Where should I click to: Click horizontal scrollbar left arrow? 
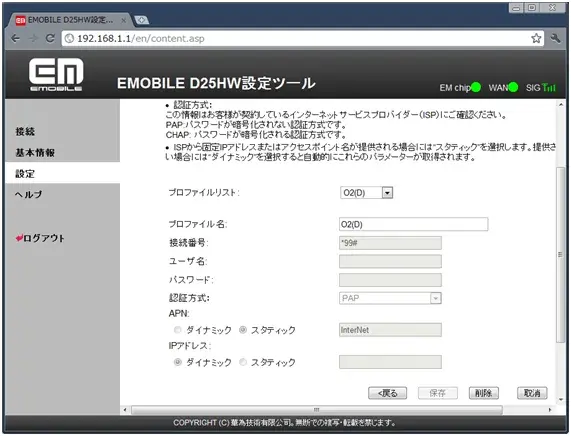[125, 410]
